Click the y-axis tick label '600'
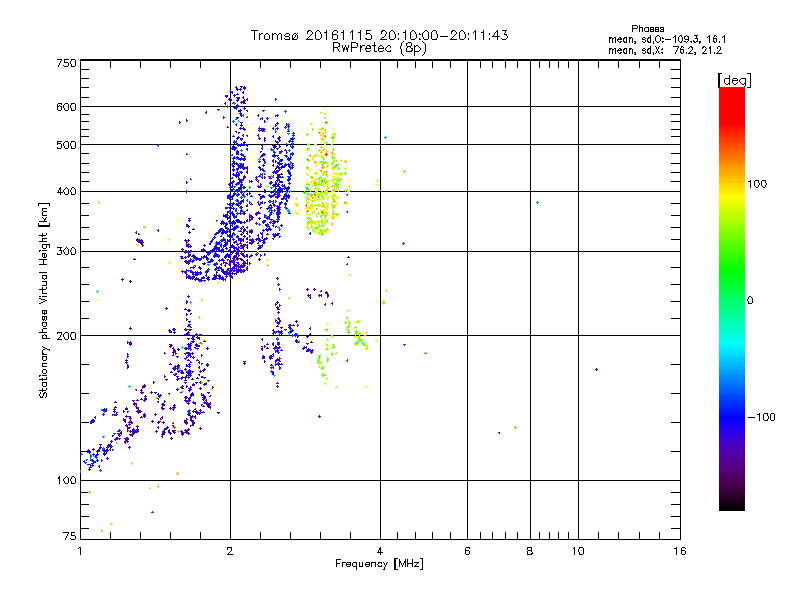Screen dimensions: 800x600 (66, 107)
